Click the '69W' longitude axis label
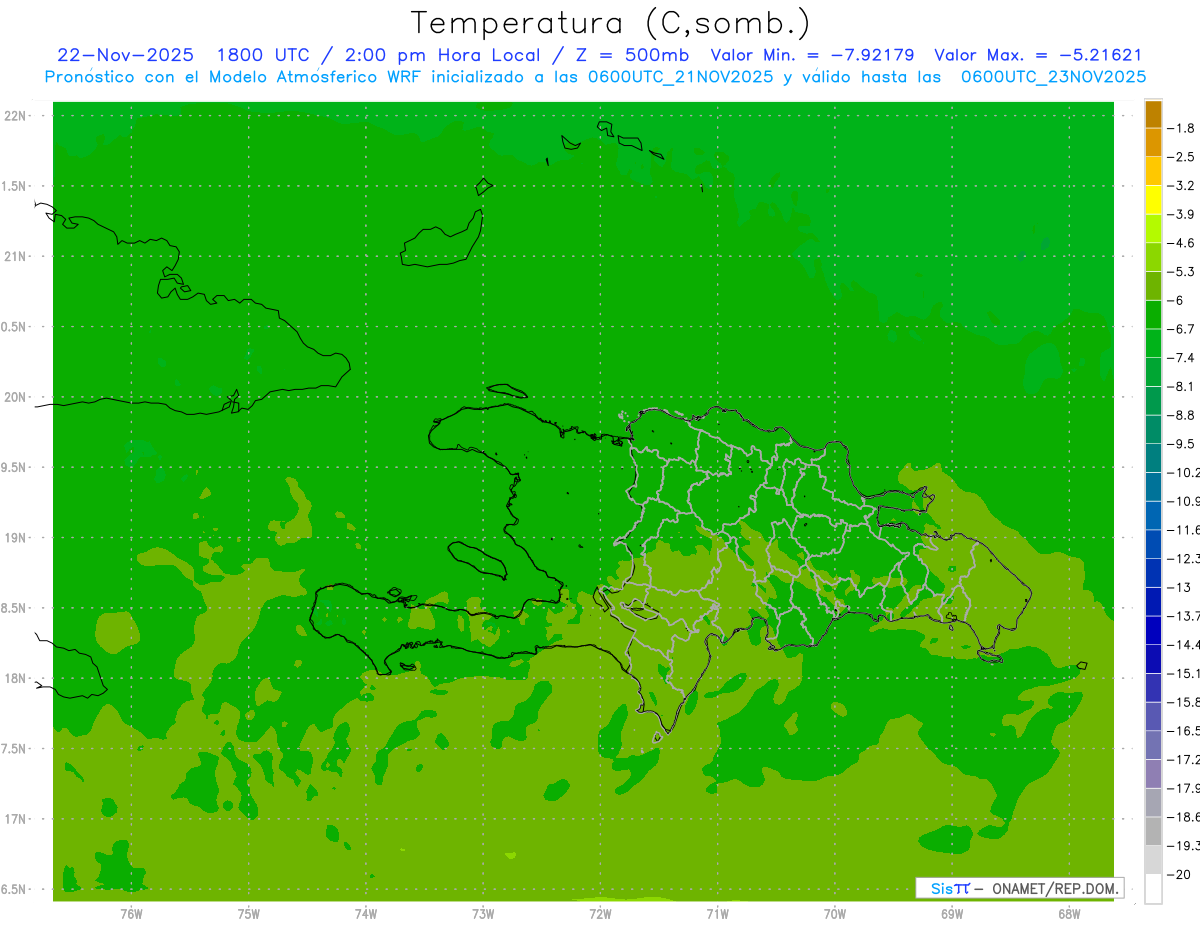Image resolution: width=1200 pixels, height=927 pixels. (952, 913)
